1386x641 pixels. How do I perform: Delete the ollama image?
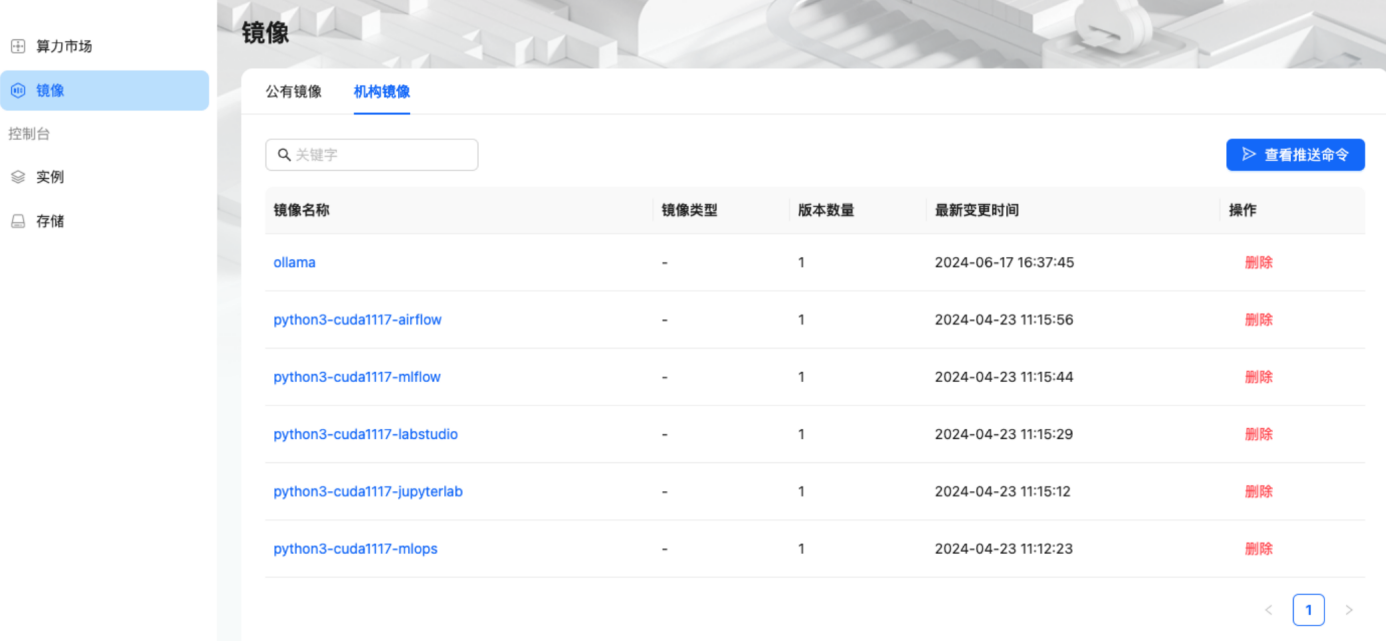(x=1258, y=263)
